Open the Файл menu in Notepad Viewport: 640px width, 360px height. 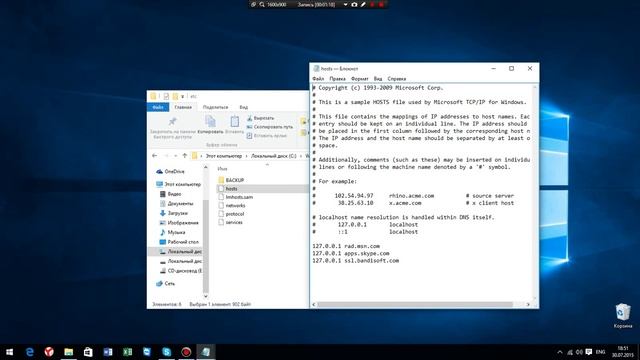click(318, 78)
